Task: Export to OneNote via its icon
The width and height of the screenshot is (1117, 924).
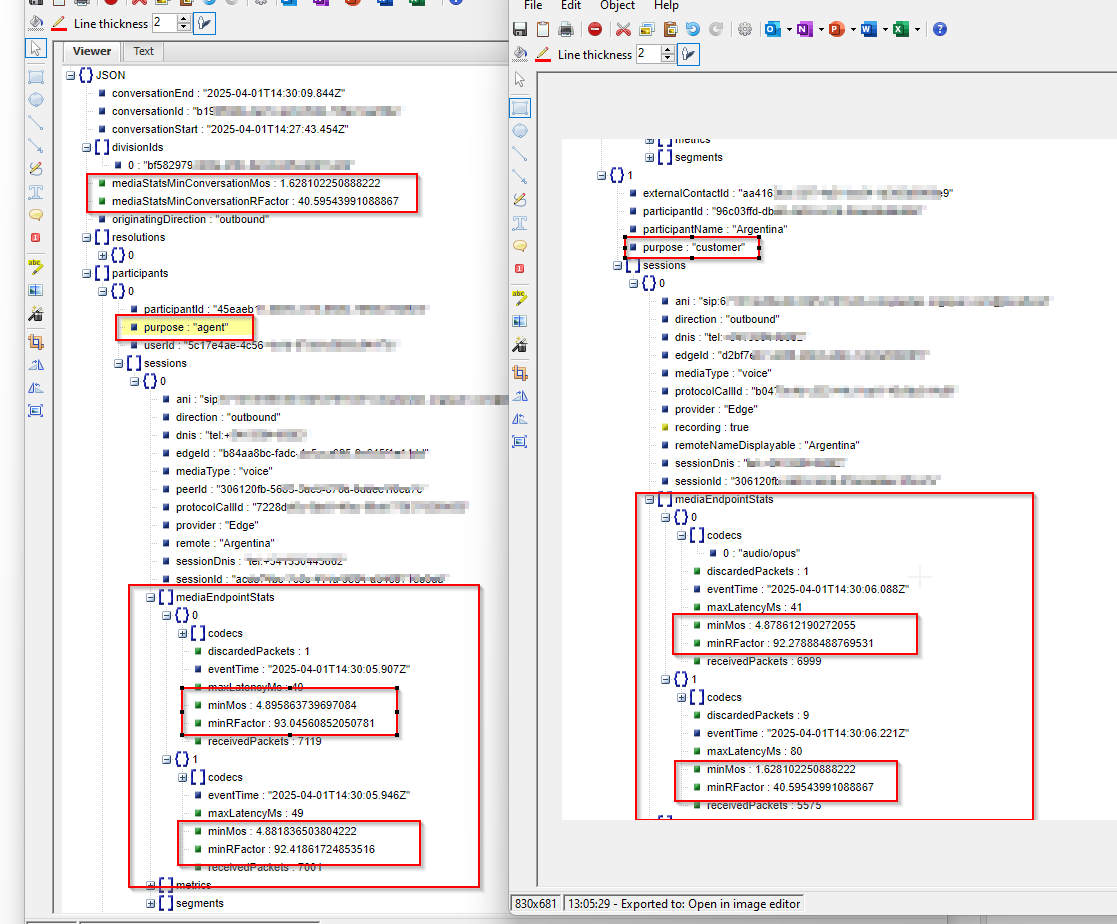Action: (x=804, y=29)
